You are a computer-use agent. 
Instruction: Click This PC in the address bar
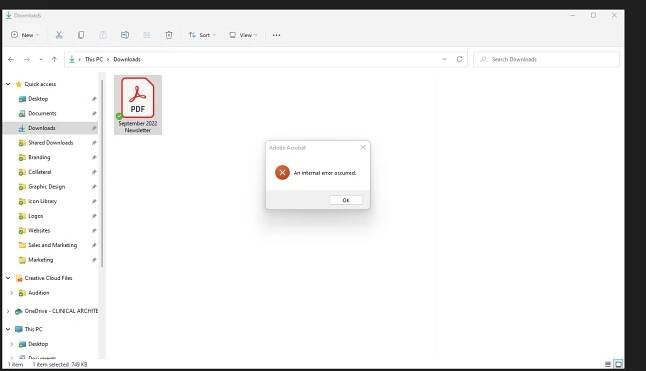(x=94, y=59)
